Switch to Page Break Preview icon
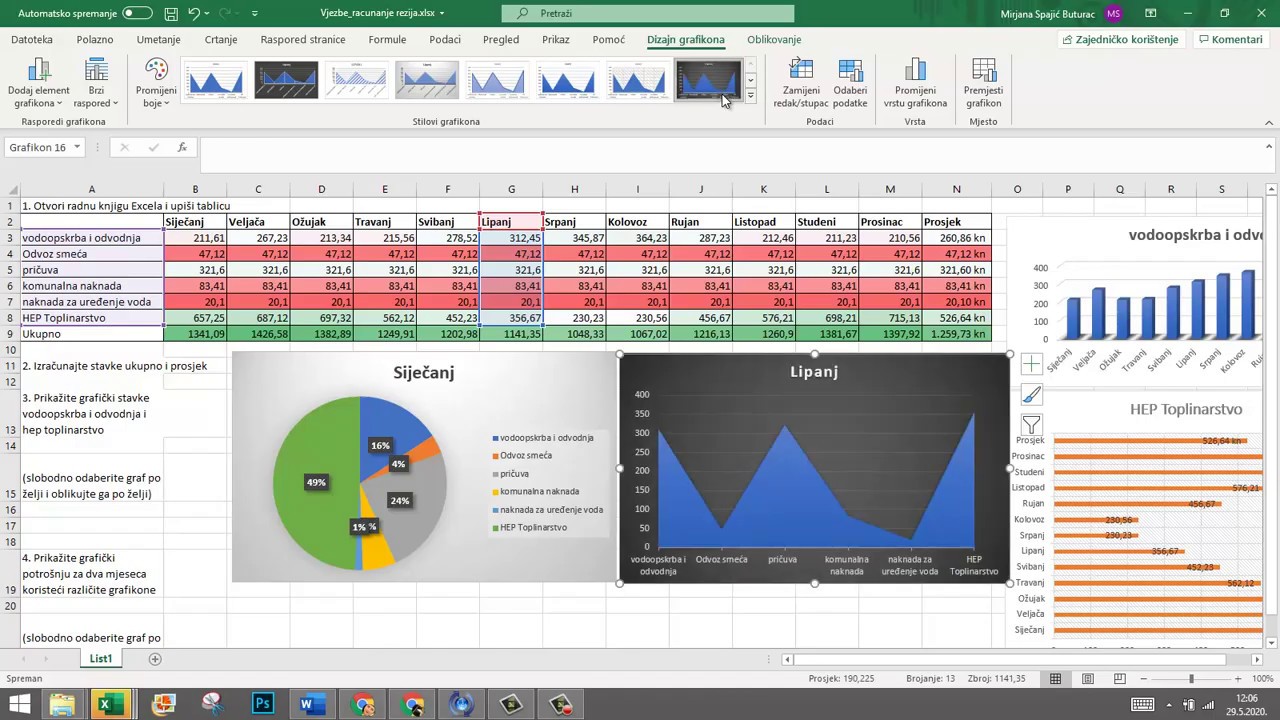The height and width of the screenshot is (720, 1280). point(1119,679)
